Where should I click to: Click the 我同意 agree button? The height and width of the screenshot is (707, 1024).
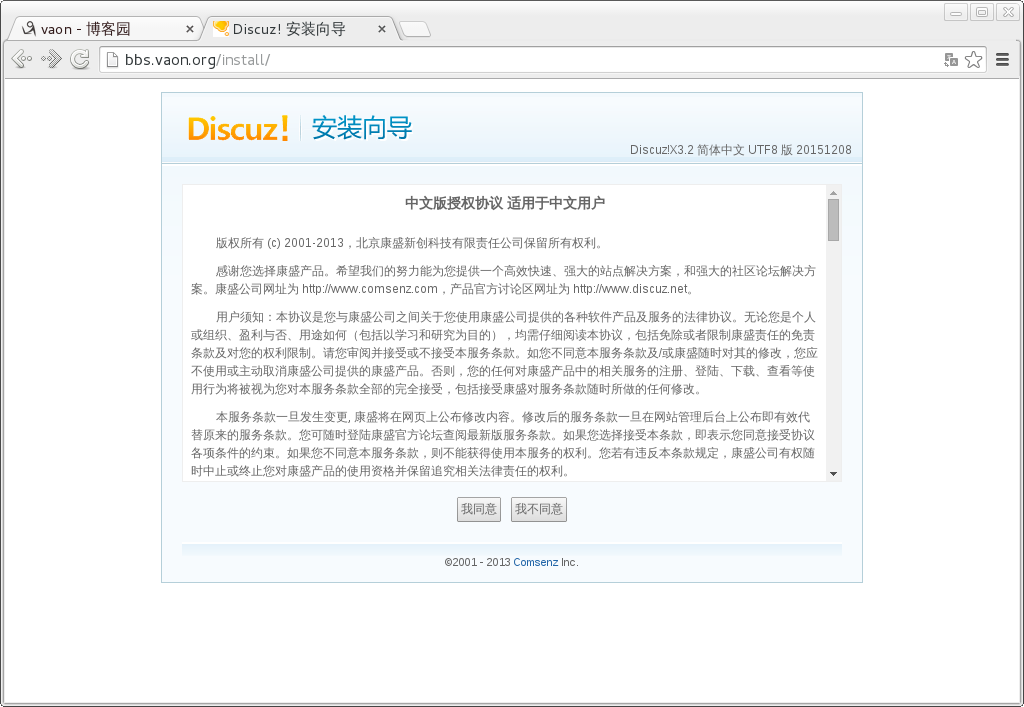479,509
